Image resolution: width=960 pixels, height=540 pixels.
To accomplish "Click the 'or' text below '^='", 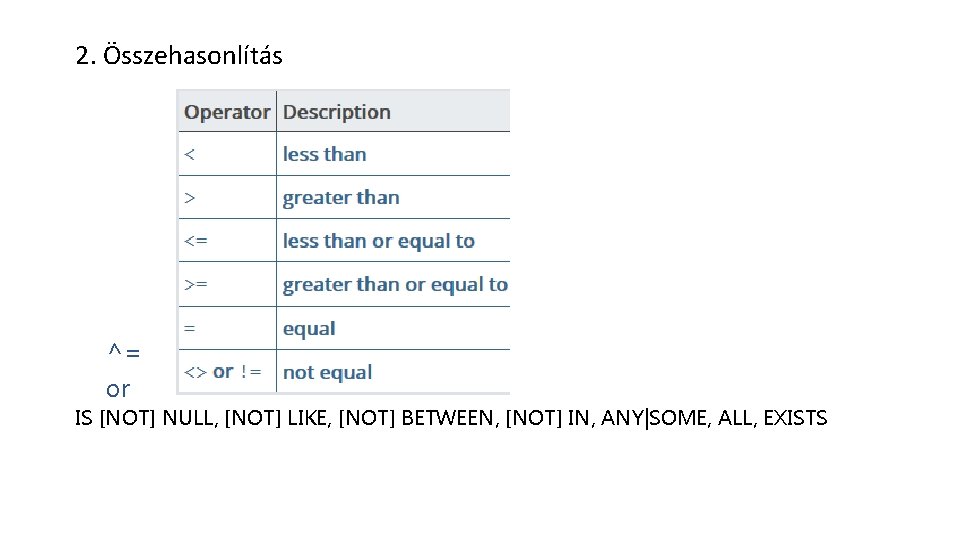I will point(118,388).
